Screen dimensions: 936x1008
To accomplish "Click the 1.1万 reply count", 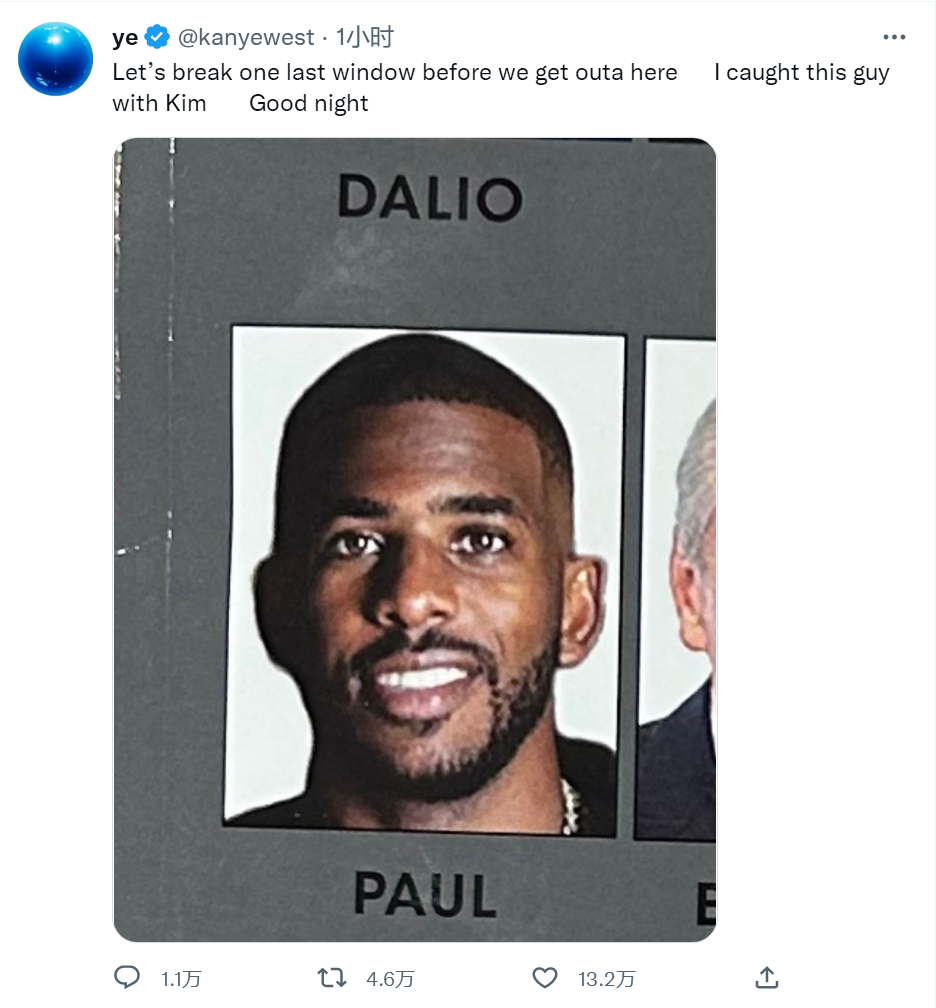I will pyautogui.click(x=181, y=979).
